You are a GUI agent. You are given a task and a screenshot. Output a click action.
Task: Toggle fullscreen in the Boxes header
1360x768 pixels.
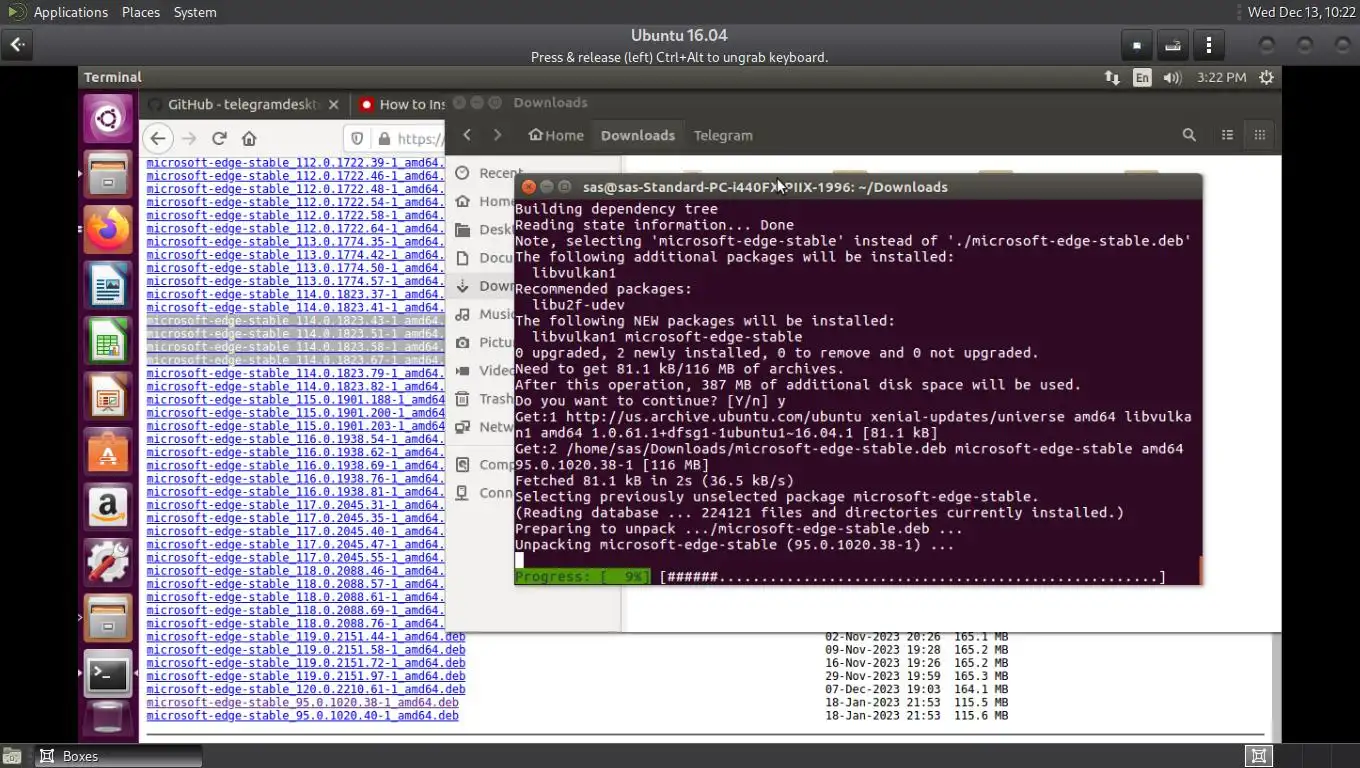click(1137, 45)
